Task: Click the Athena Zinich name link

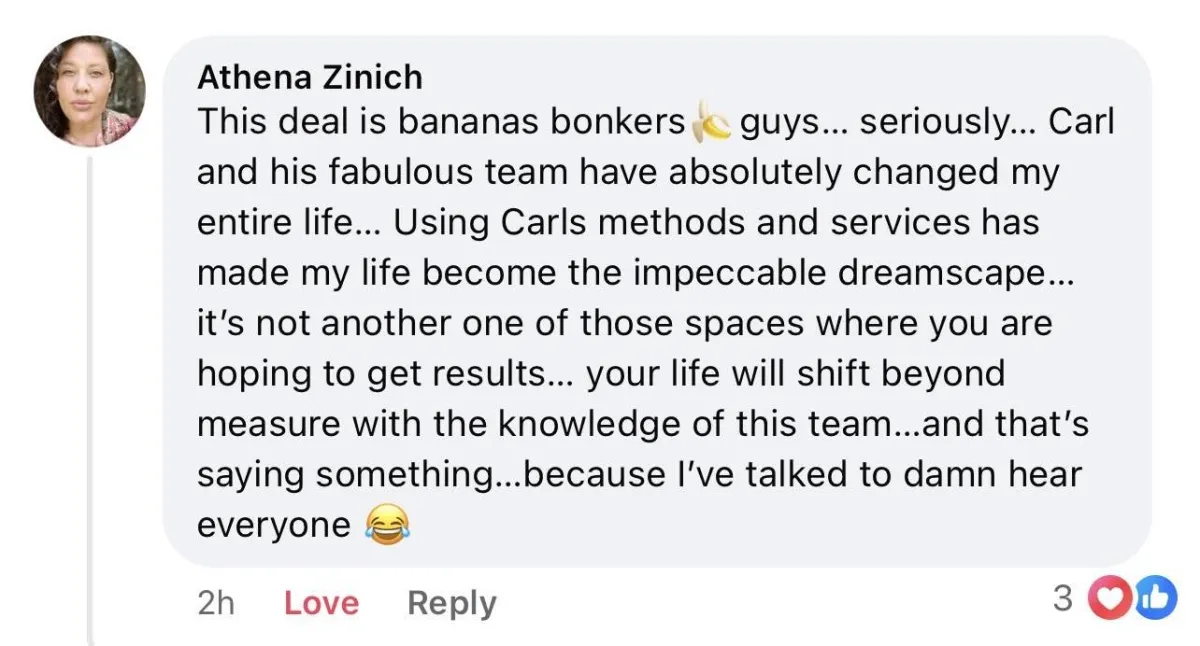Action: click(309, 77)
